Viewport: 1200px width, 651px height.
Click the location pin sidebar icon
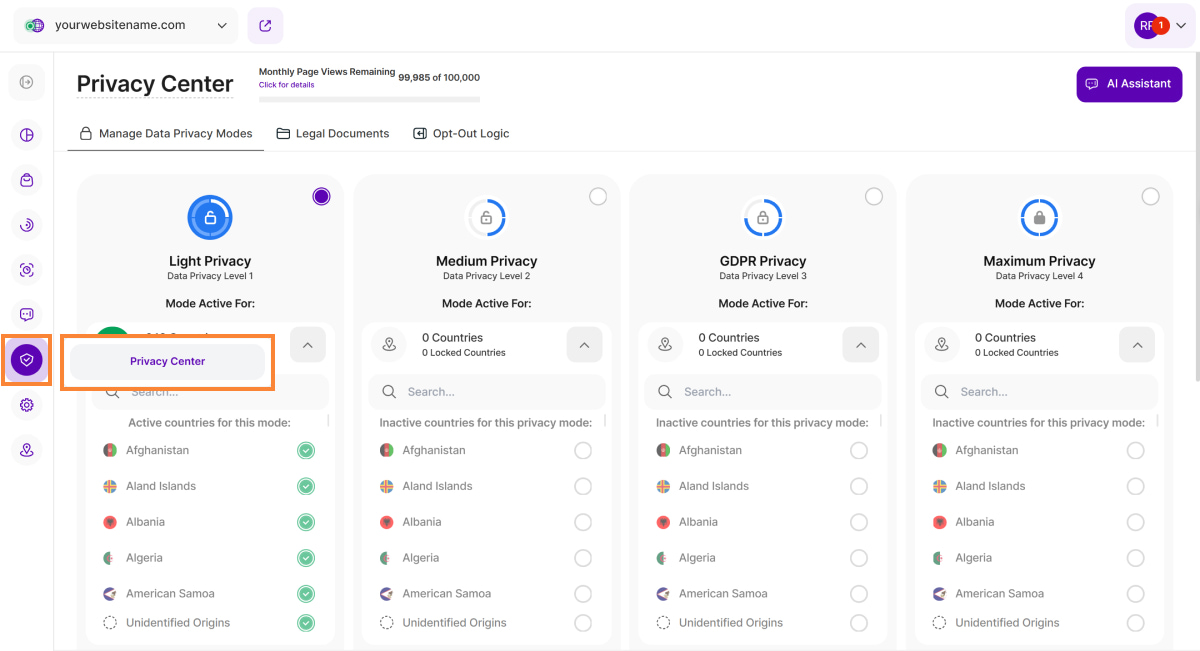click(x=27, y=450)
